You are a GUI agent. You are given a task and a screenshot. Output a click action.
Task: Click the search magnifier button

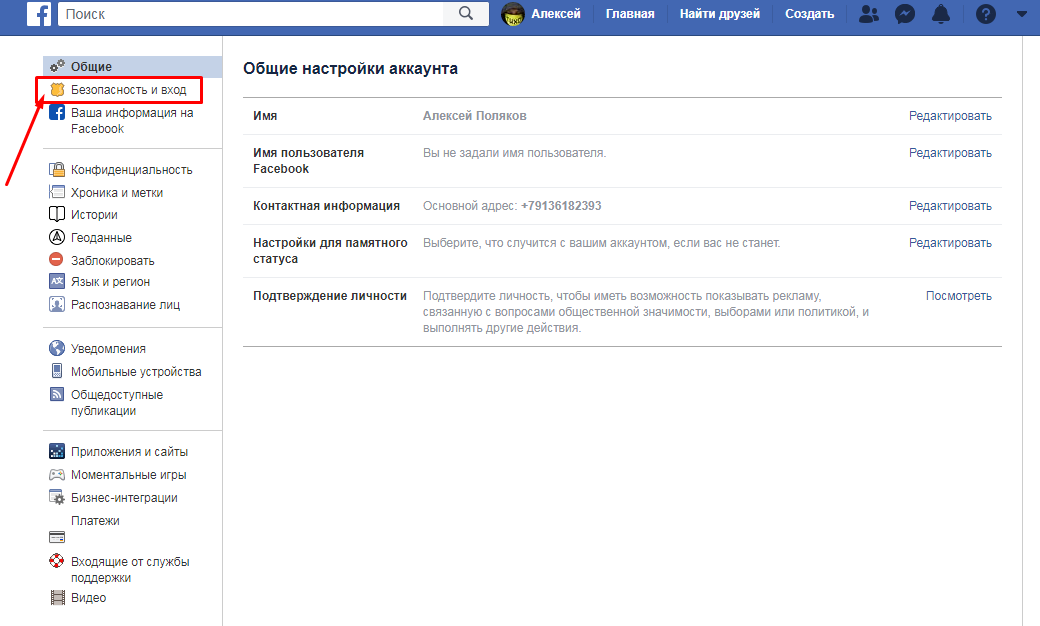[x=466, y=13]
